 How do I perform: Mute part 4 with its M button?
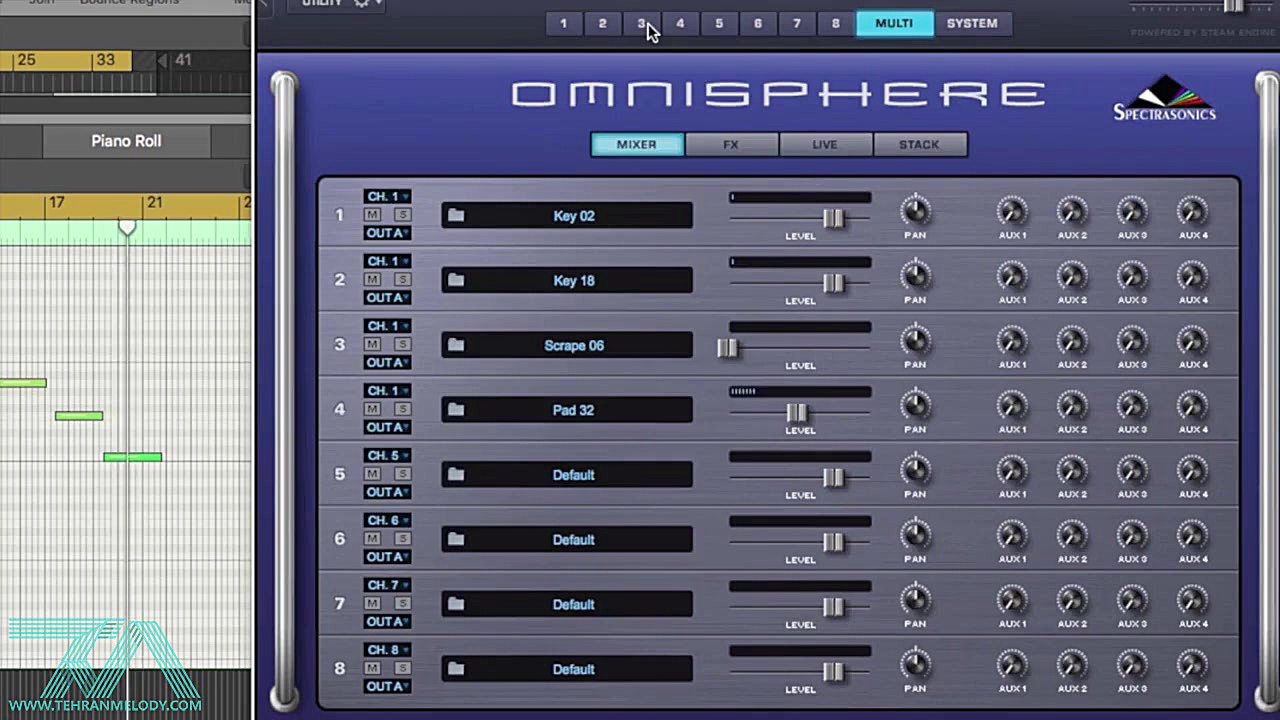tap(372, 409)
